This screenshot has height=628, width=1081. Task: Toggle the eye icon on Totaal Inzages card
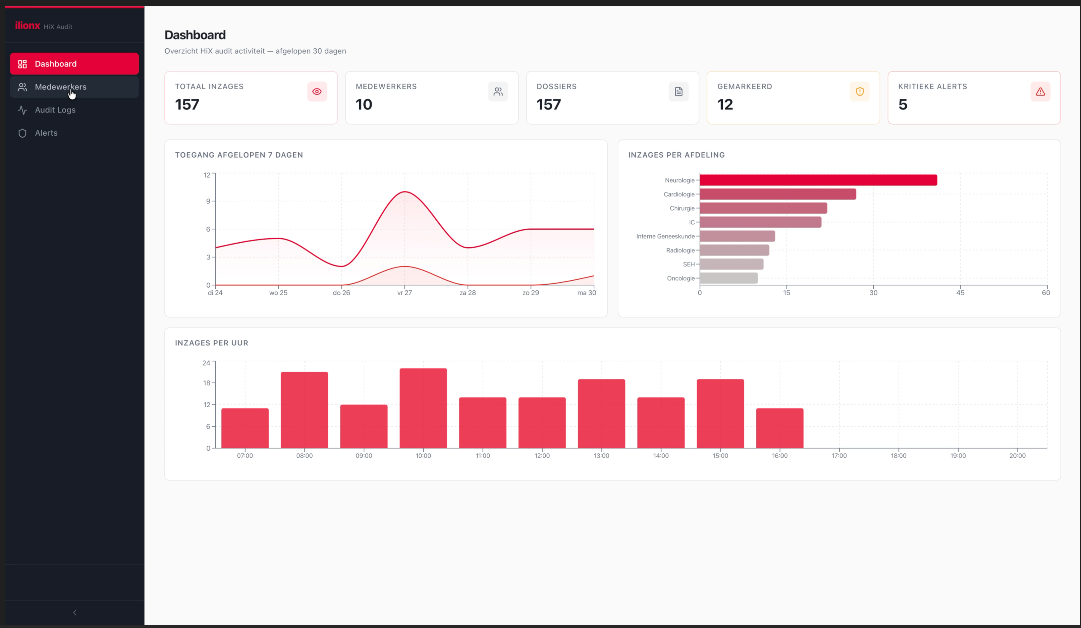click(x=317, y=91)
